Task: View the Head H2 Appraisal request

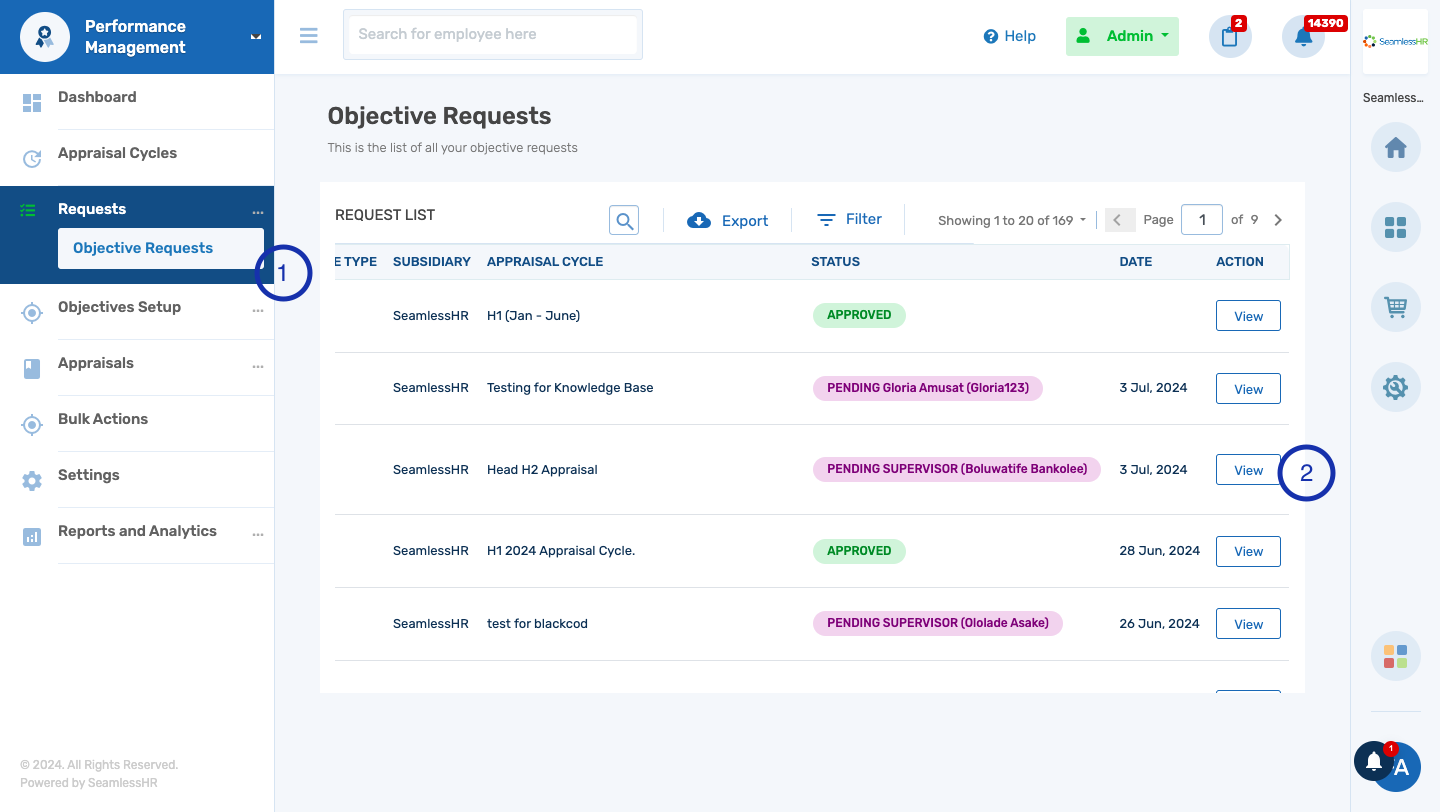Action: 1247,469
